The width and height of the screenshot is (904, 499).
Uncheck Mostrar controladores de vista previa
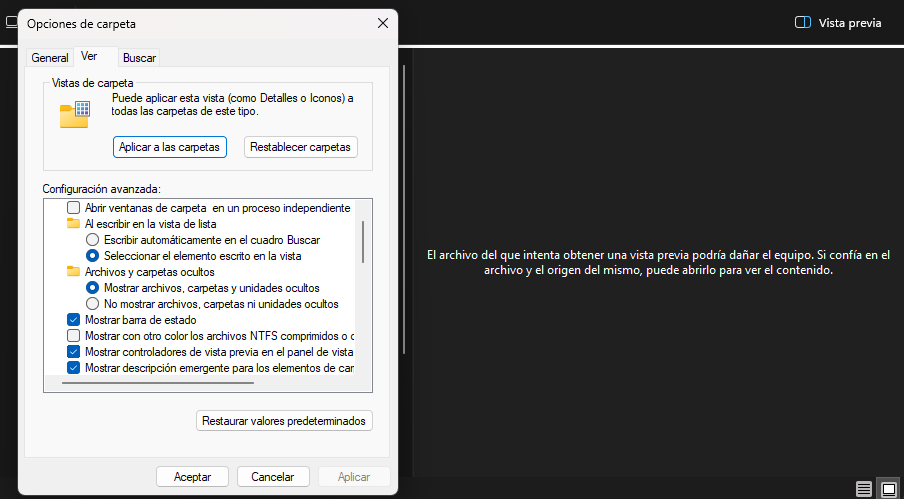73,351
